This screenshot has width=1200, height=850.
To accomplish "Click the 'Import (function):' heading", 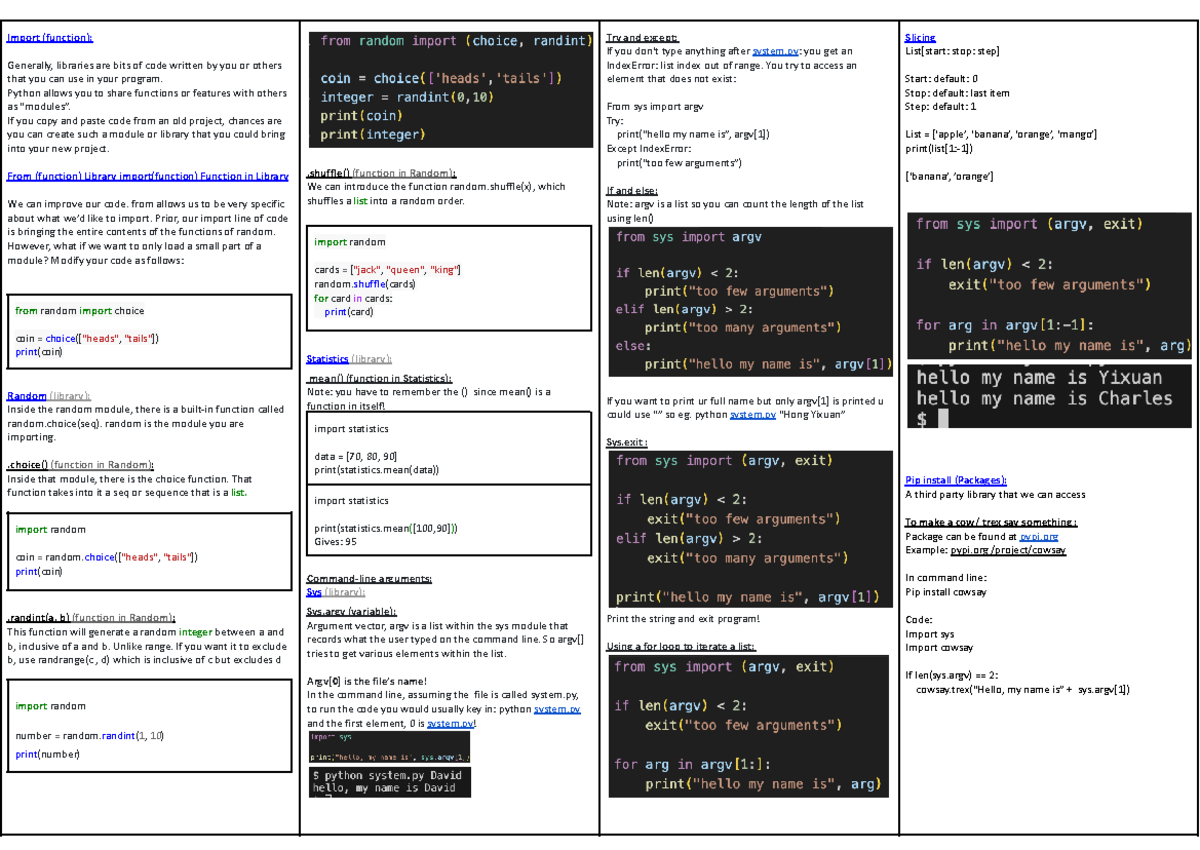I will 50,38.
